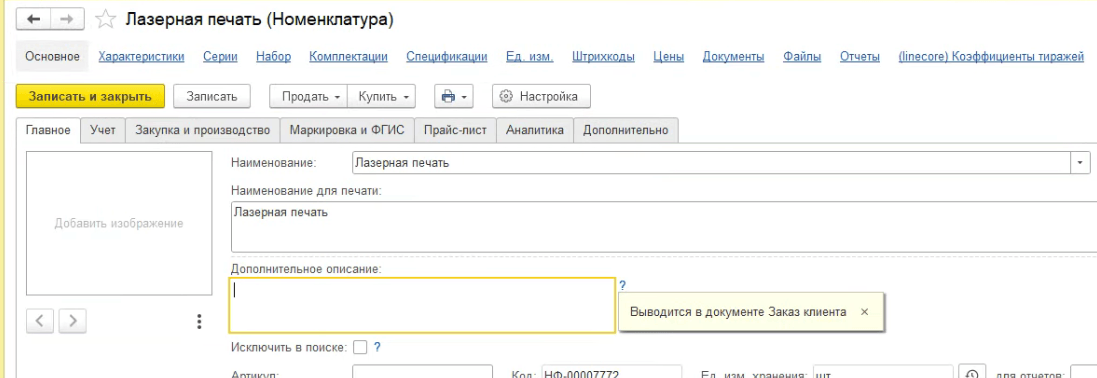Viewport: 1097px width, 378px height.
Task: Open the Отчеты link
Action: click(860, 57)
